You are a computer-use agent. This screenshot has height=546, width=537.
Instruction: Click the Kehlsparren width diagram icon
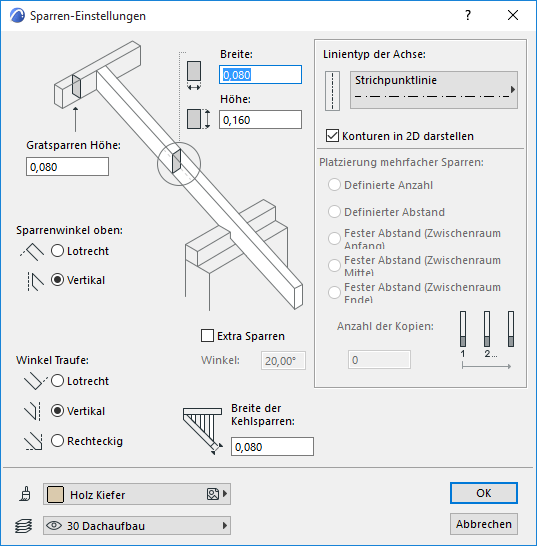pyautogui.click(x=203, y=431)
